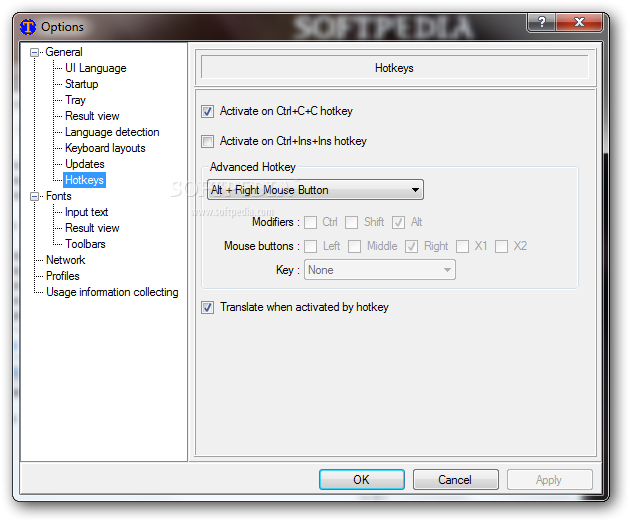Open the Startup settings page

[x=82, y=84]
